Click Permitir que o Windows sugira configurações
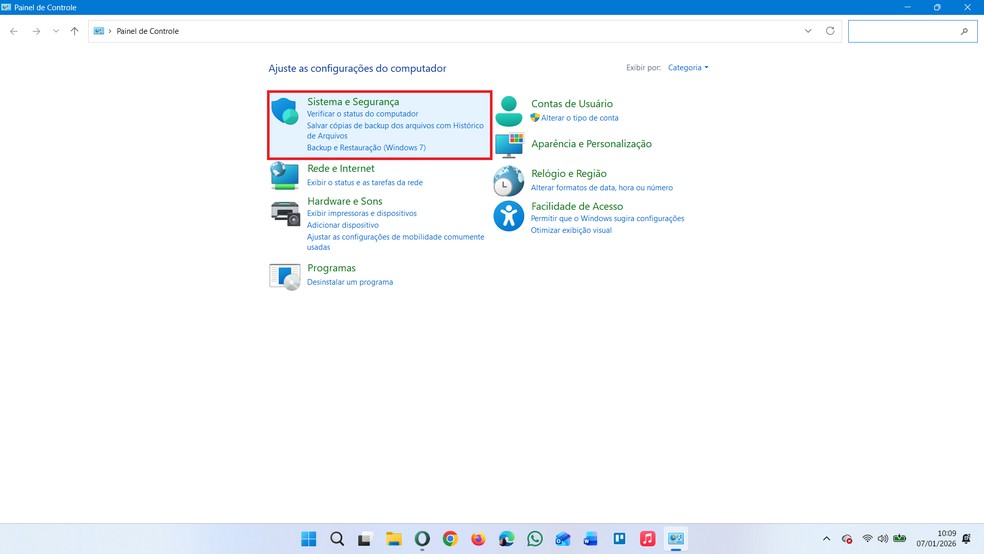This screenshot has height=554, width=984. (x=607, y=218)
